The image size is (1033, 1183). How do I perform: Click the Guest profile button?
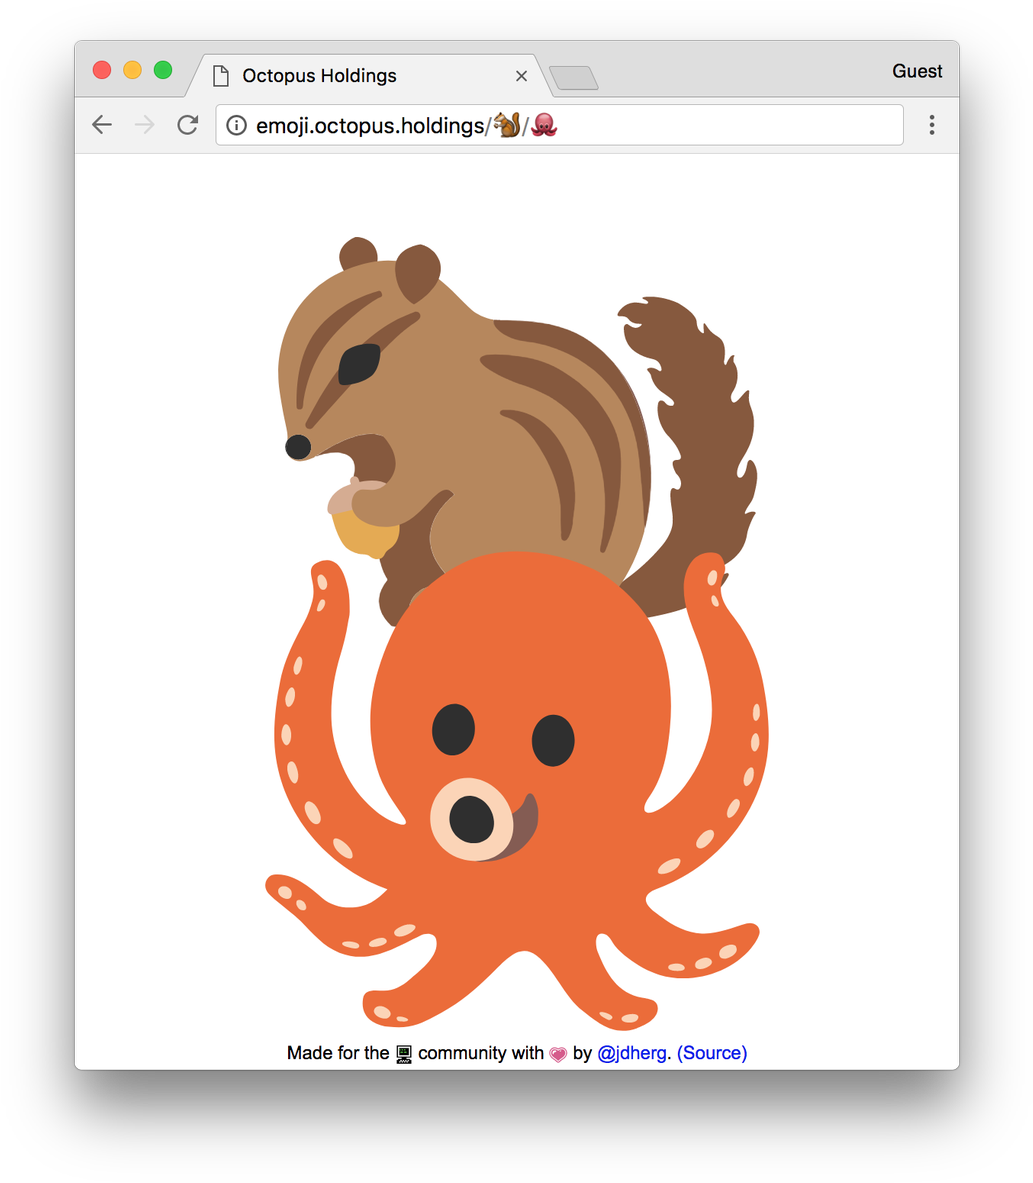pos(916,71)
